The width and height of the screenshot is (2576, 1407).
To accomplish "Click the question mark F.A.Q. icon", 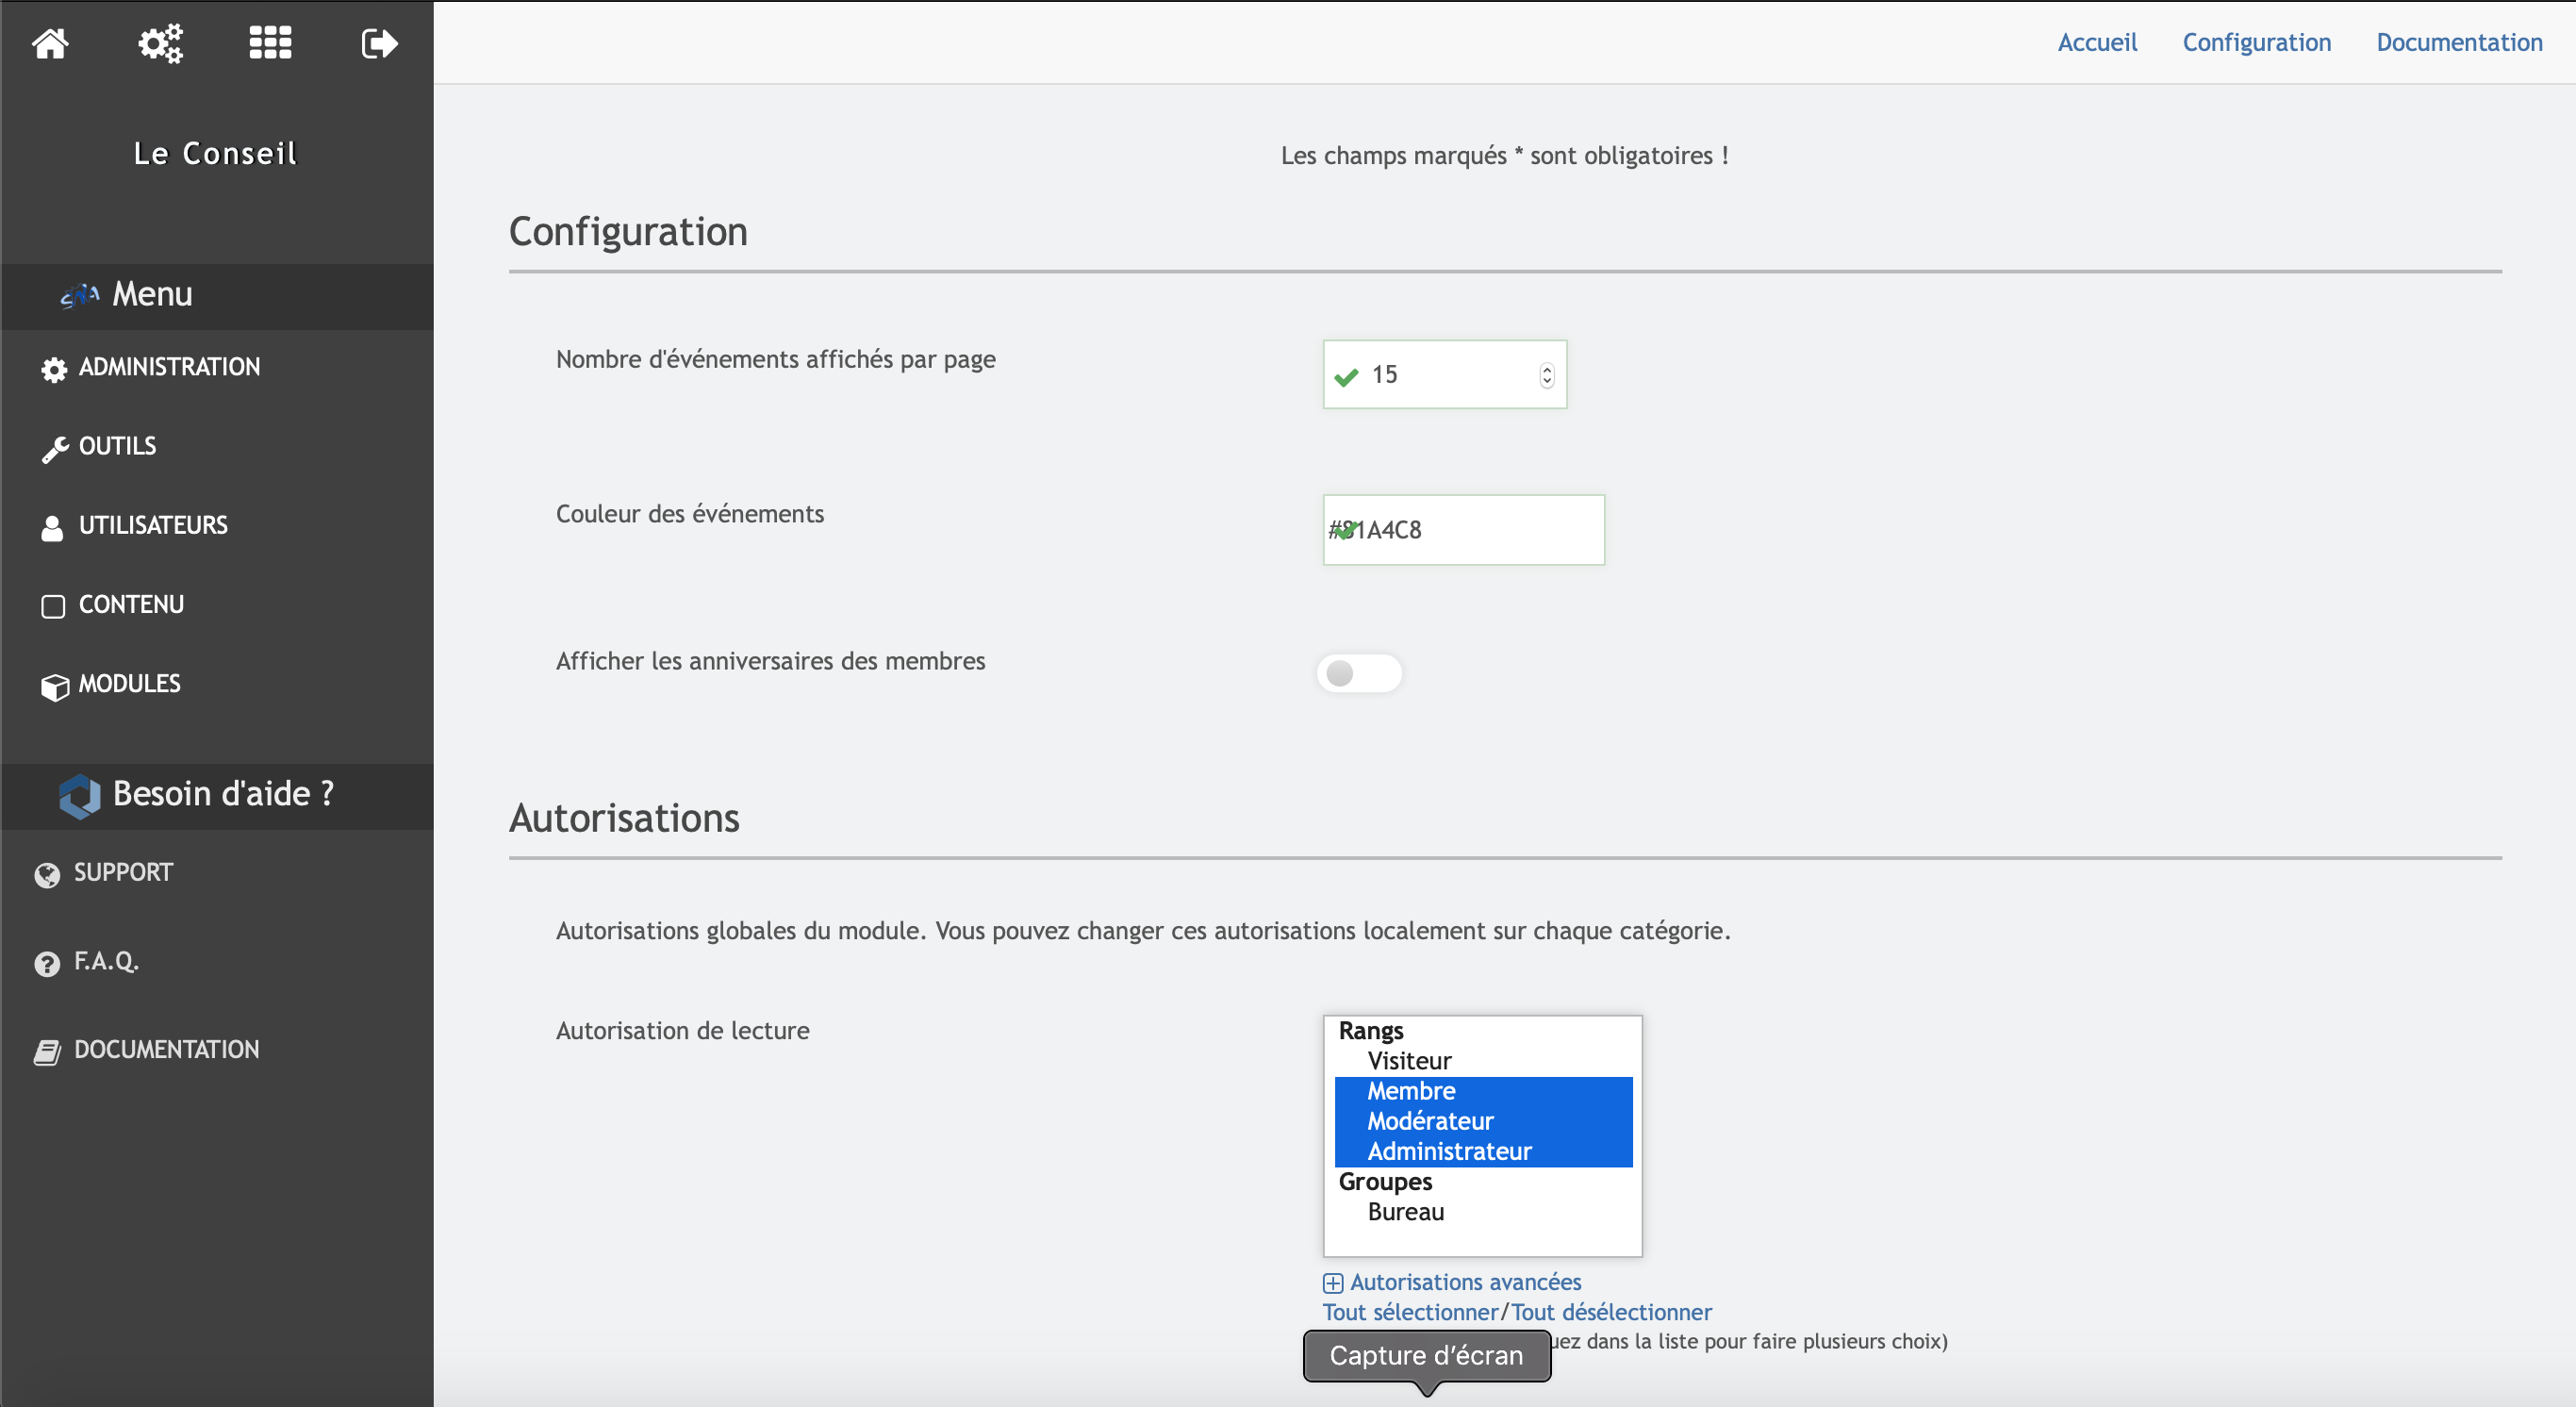I will 47,964.
